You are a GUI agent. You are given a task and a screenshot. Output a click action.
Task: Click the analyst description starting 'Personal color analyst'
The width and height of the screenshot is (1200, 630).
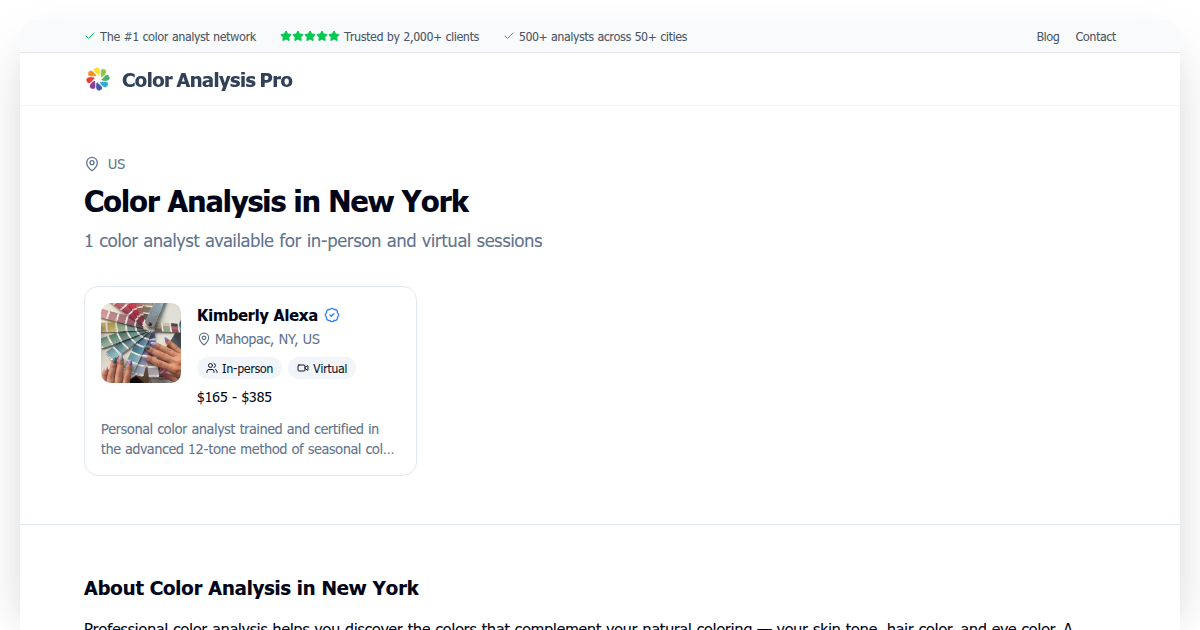pos(248,439)
